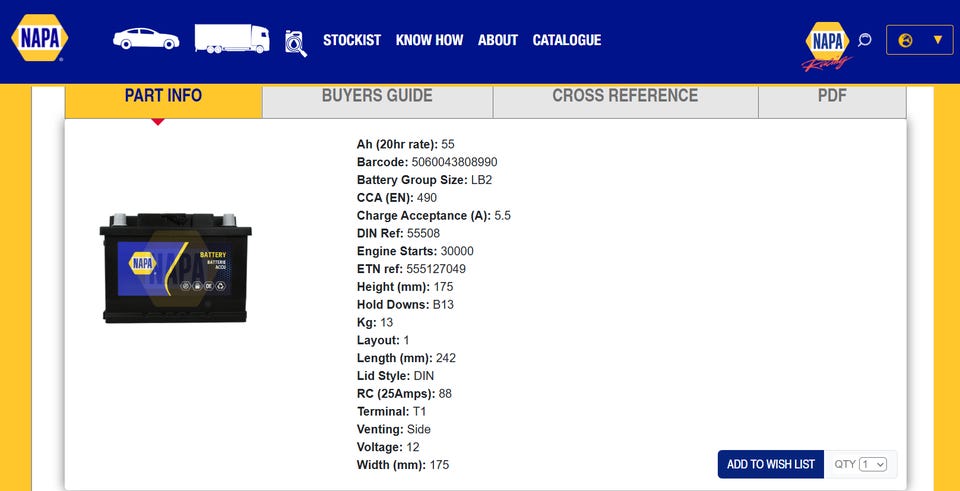960x491 pixels.
Task: Open the NAPA Racing logo link
Action: 827,47
